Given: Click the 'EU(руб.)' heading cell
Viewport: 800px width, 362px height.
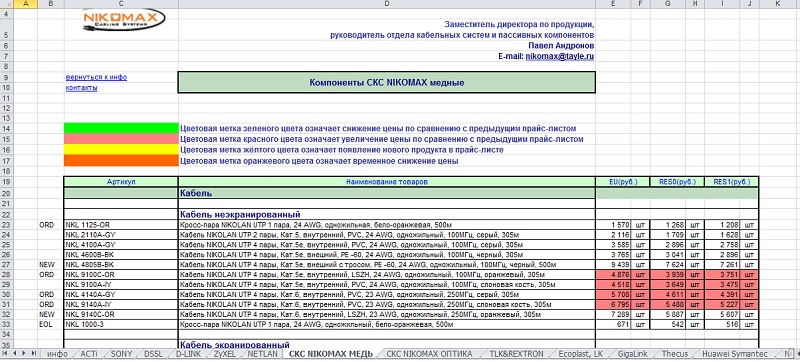Looking at the screenshot, I should tap(623, 182).
